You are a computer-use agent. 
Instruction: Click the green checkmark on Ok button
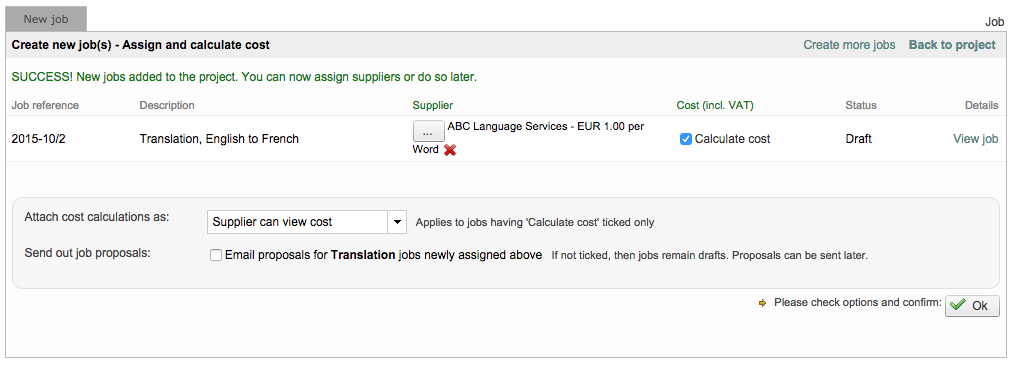click(958, 305)
